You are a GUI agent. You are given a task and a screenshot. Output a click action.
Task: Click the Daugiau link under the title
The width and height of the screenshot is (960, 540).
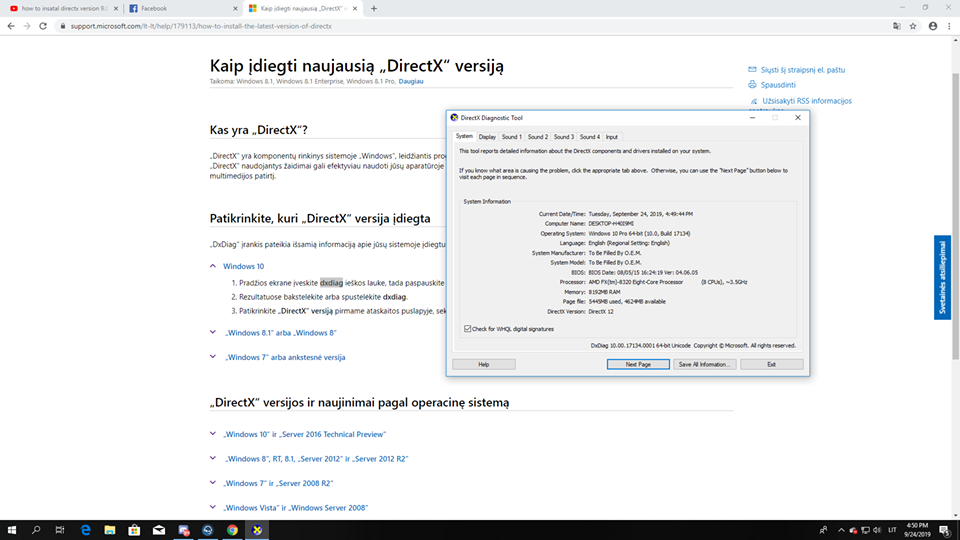tap(411, 81)
